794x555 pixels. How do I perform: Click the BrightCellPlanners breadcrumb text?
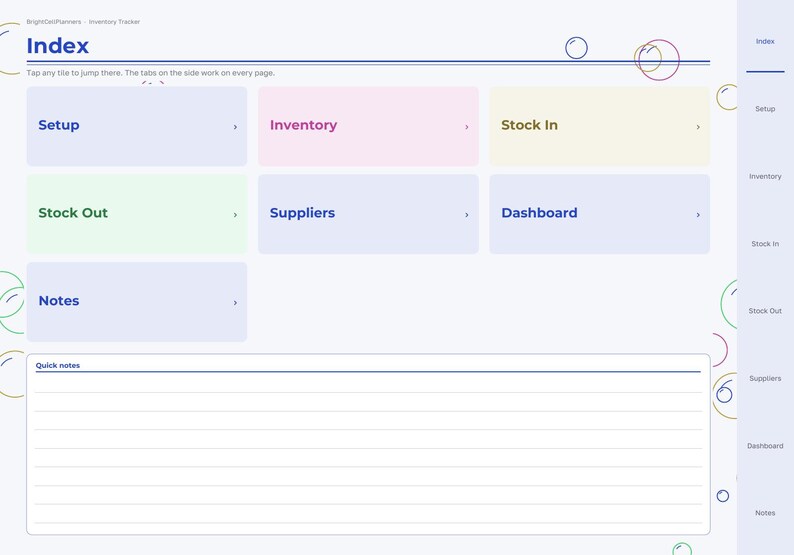point(54,22)
